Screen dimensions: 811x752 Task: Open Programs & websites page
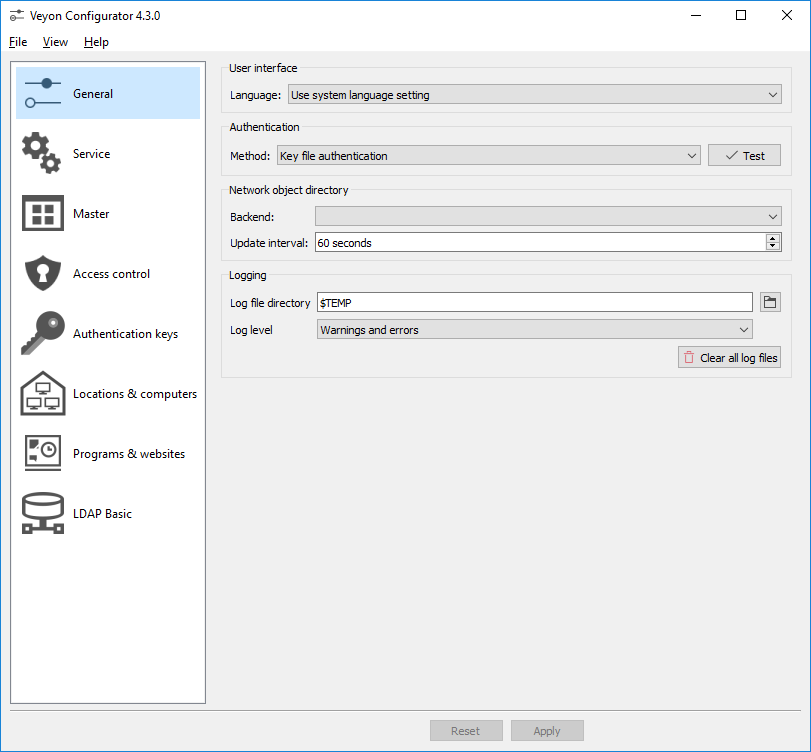108,453
